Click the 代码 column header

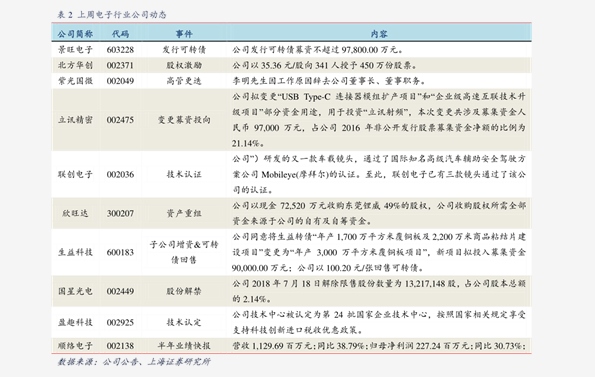click(120, 34)
